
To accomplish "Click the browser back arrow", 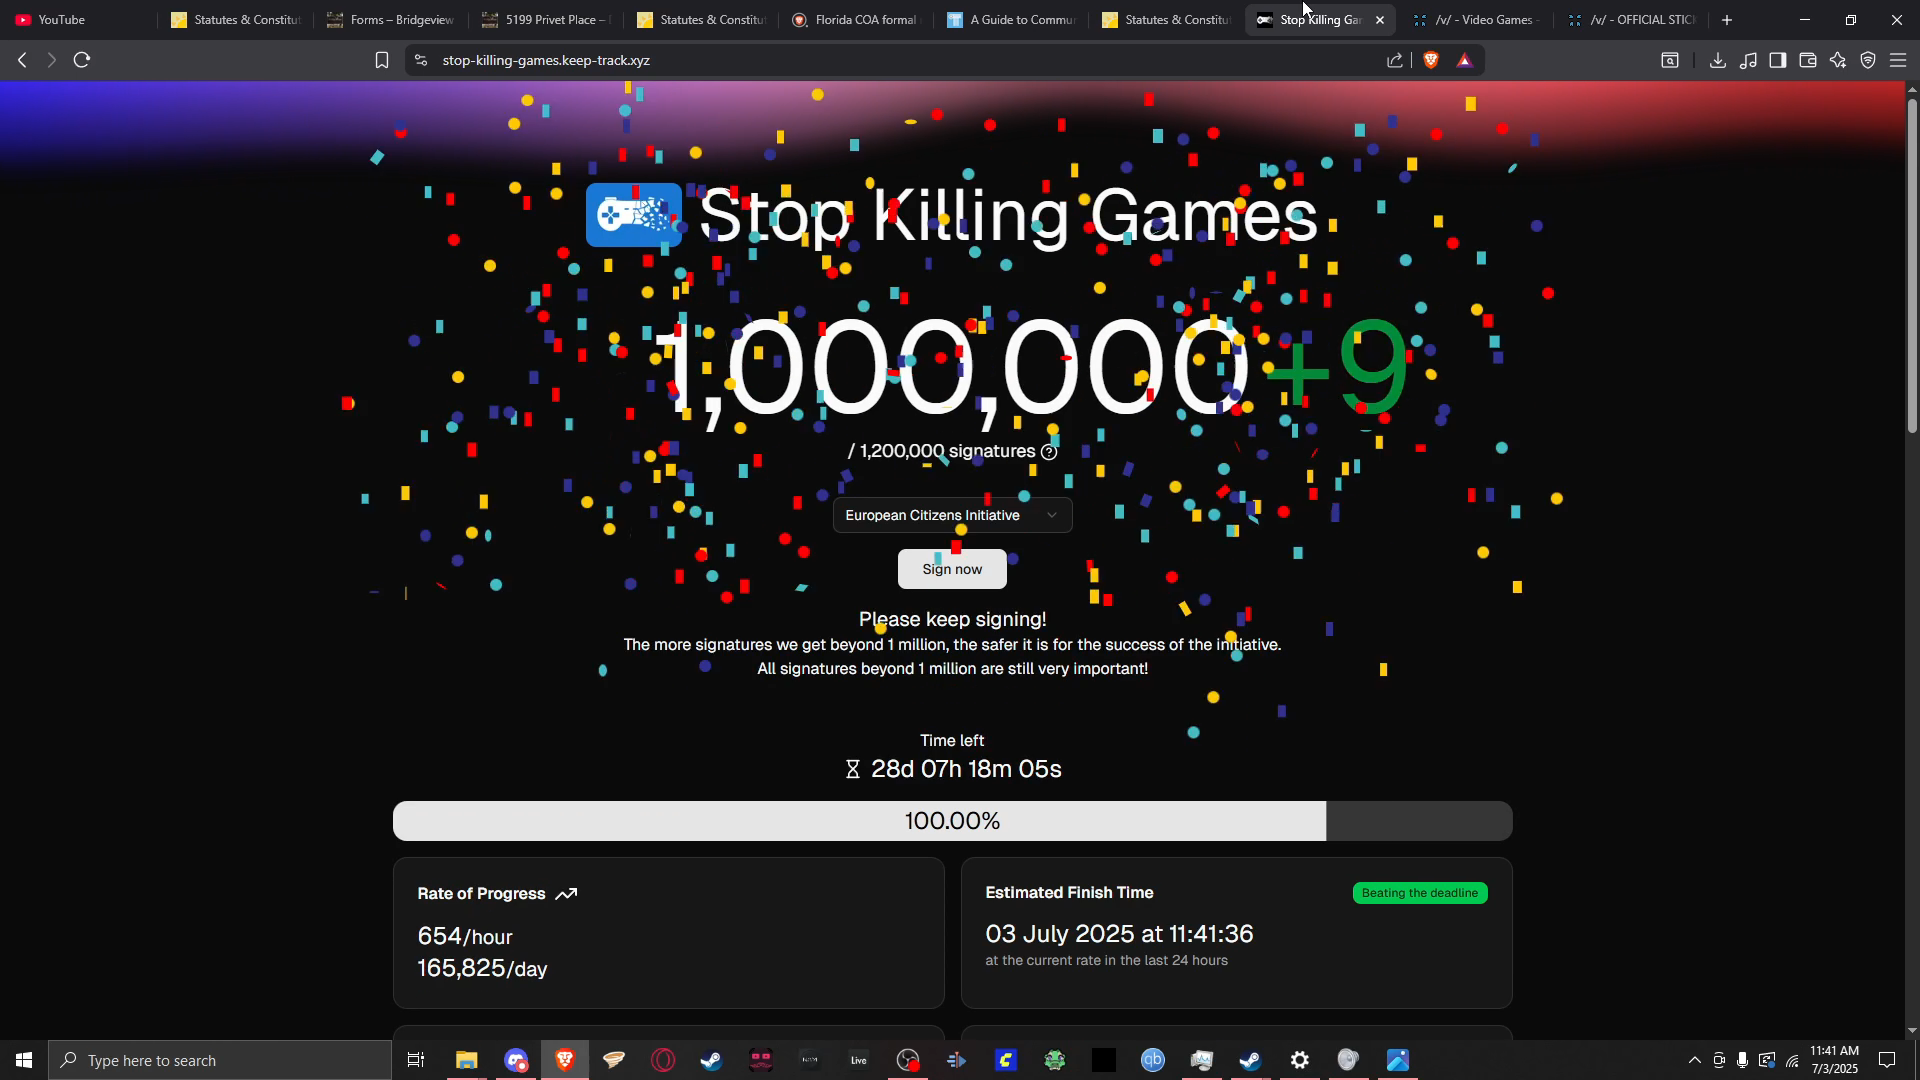I will coord(22,60).
